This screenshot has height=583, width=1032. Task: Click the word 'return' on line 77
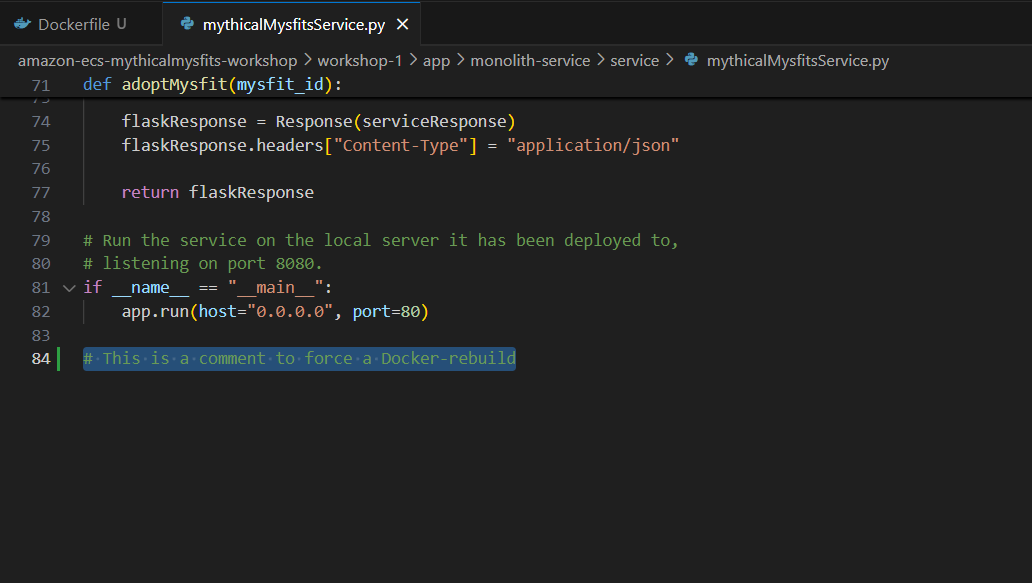point(150,192)
